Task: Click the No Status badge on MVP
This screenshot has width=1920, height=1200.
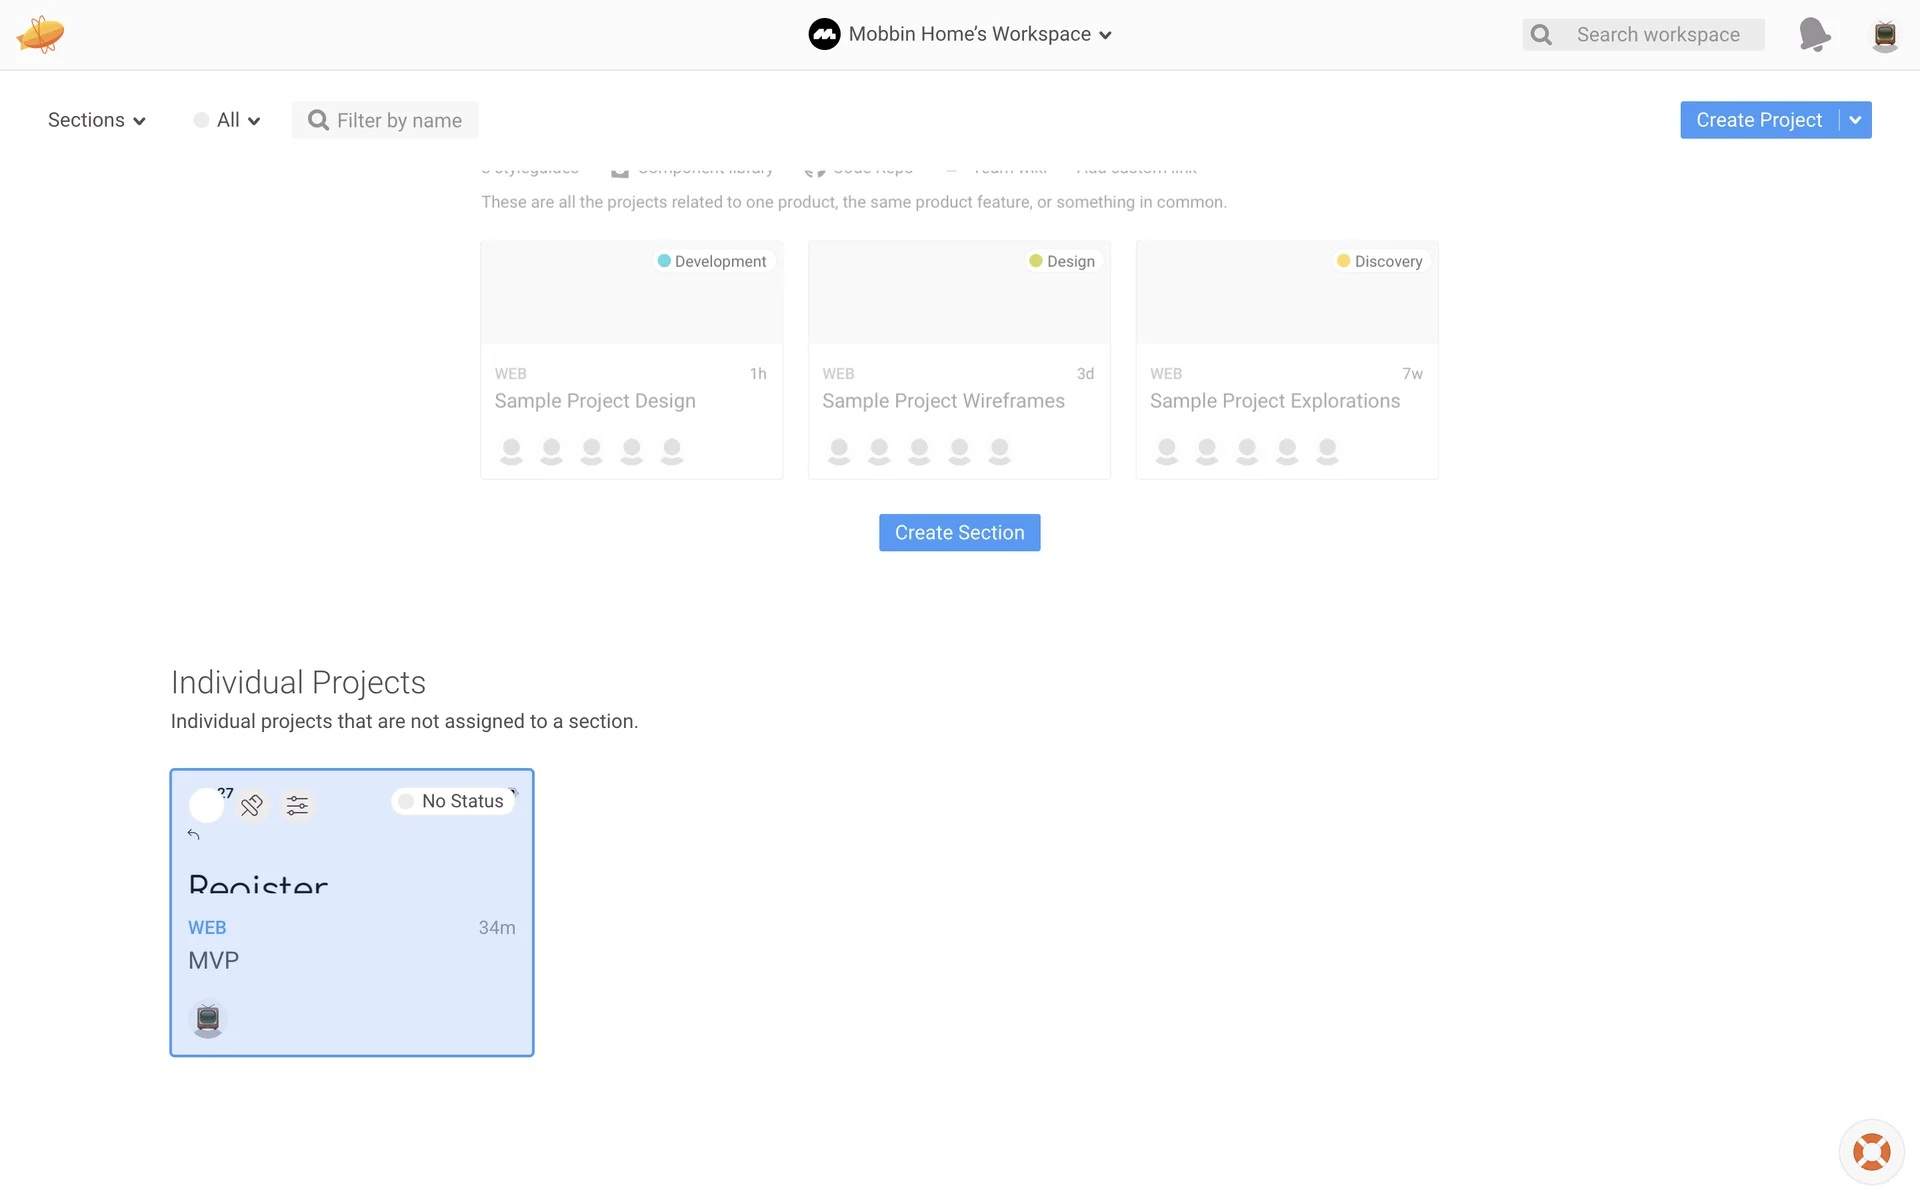Action: (x=453, y=801)
